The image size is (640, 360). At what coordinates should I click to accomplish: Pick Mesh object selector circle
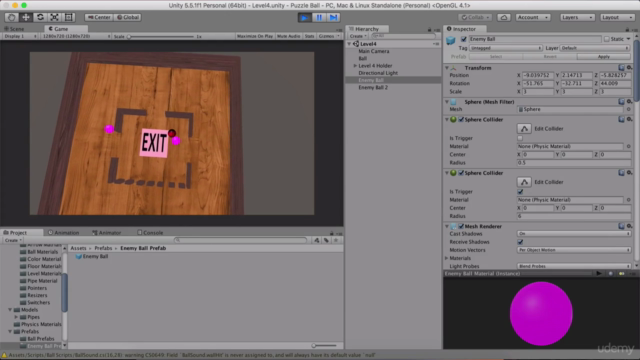pyautogui.click(x=629, y=109)
